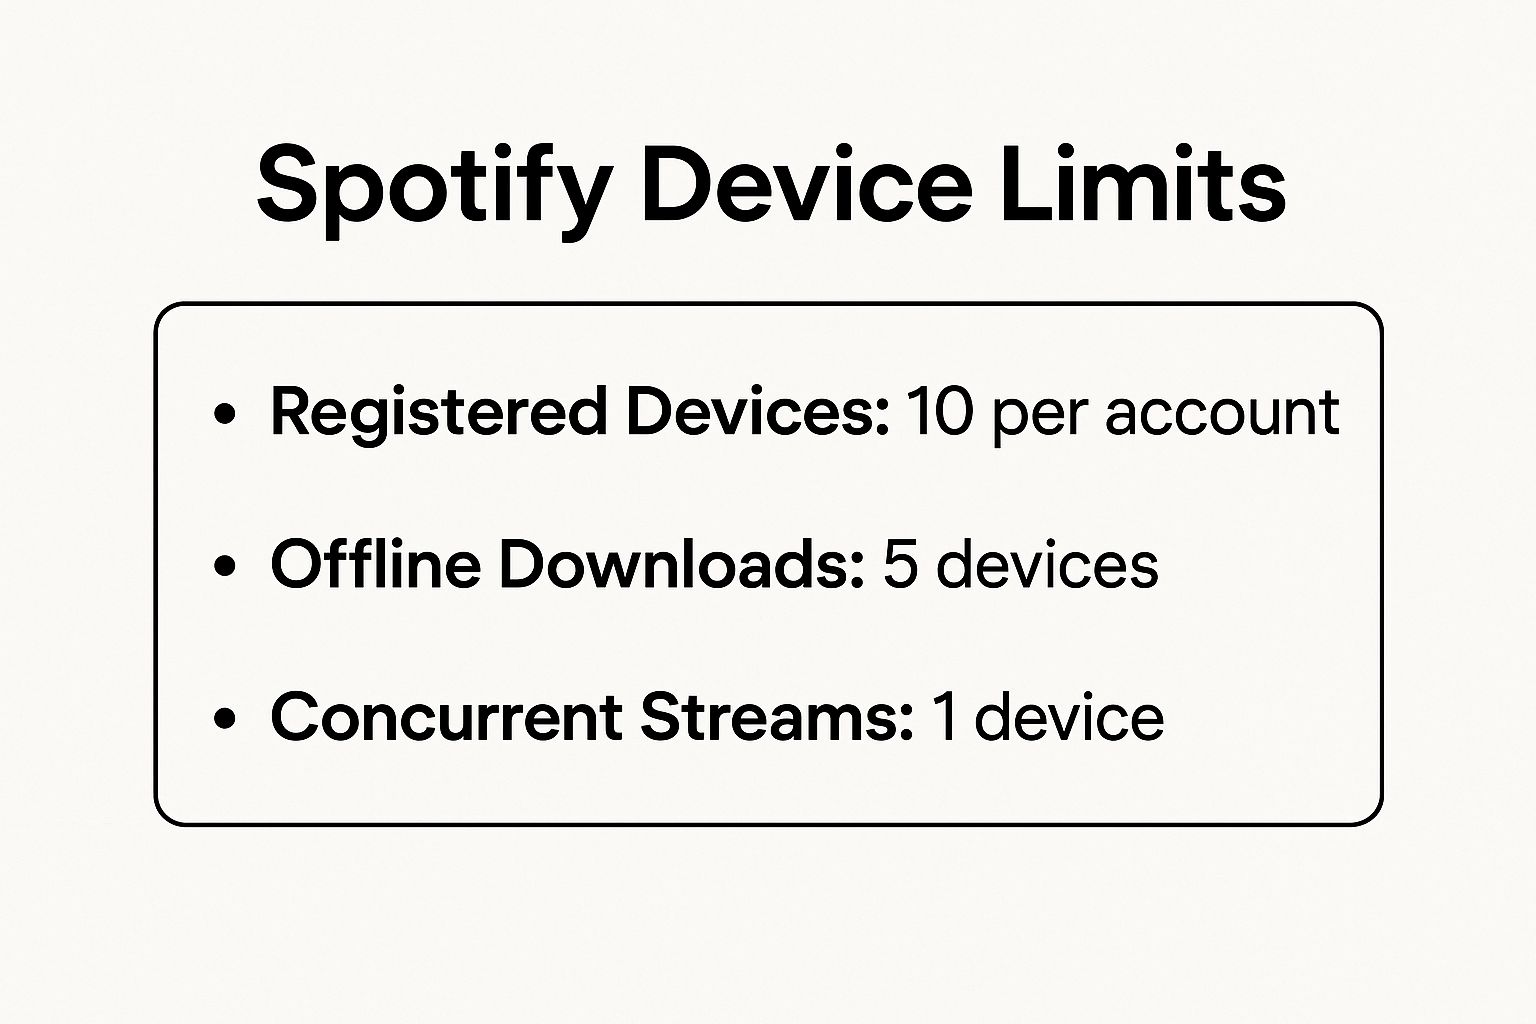The image size is (1536, 1024).
Task: Click the word device in third row
Action: click(x=1069, y=717)
